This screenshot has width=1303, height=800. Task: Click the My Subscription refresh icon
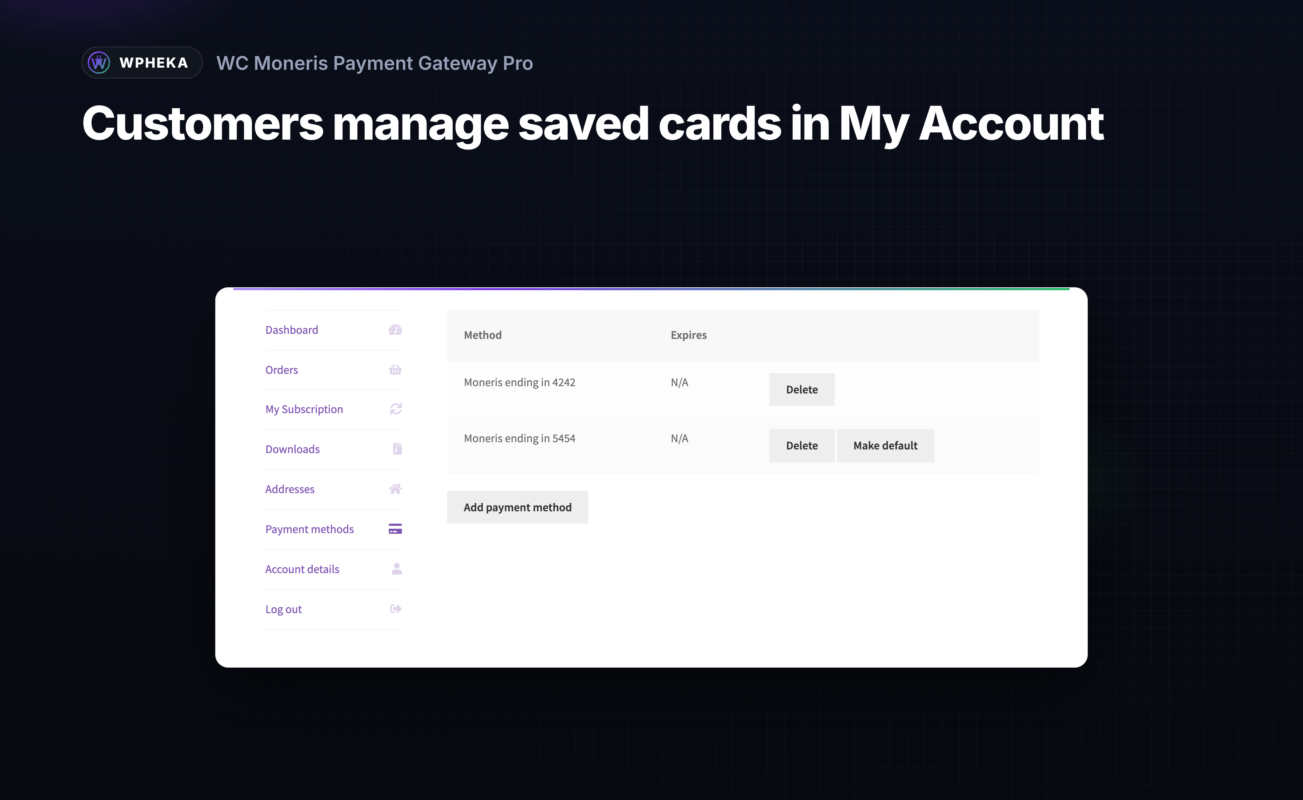point(396,409)
